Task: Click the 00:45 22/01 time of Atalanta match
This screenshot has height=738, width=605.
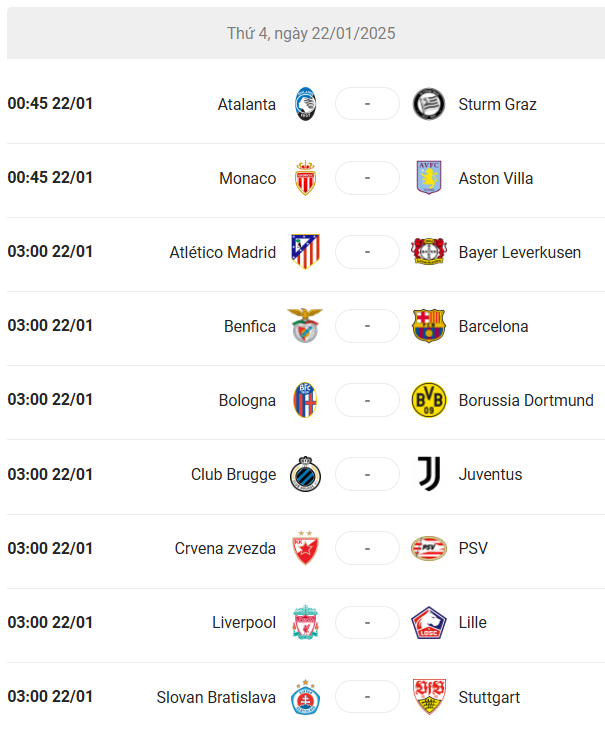Action: point(50,104)
